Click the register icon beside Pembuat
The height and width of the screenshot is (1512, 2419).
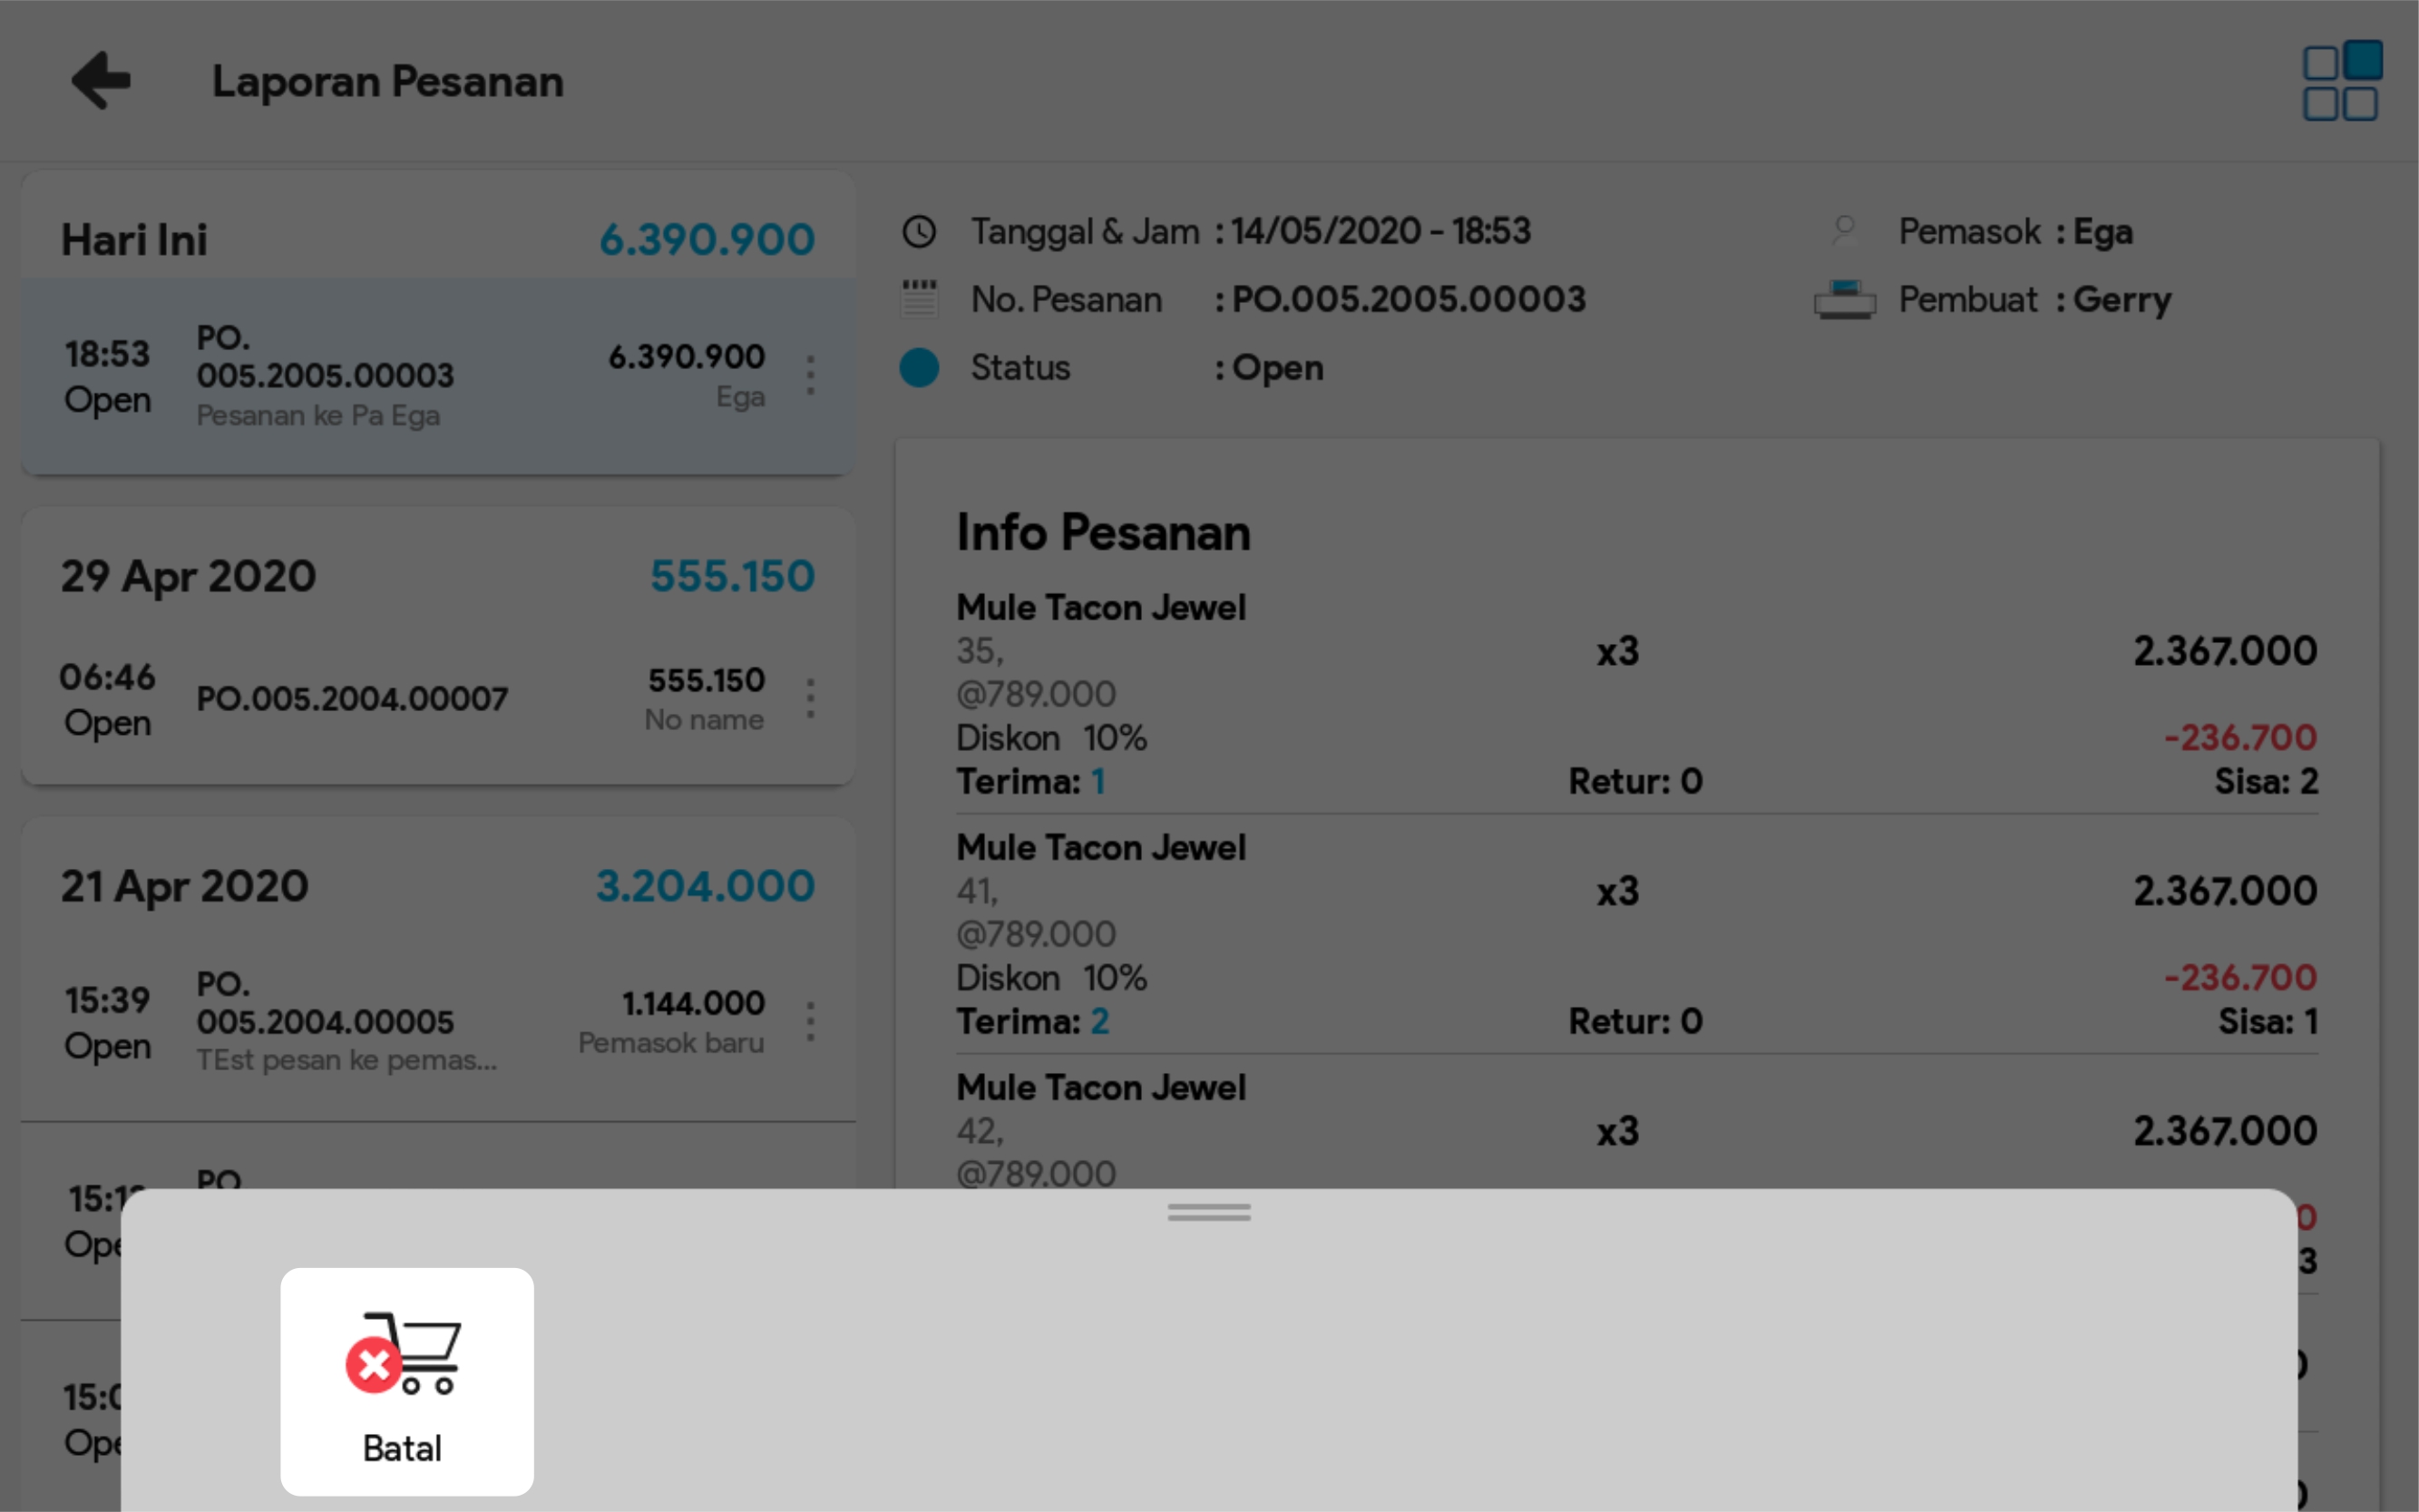coord(1845,299)
